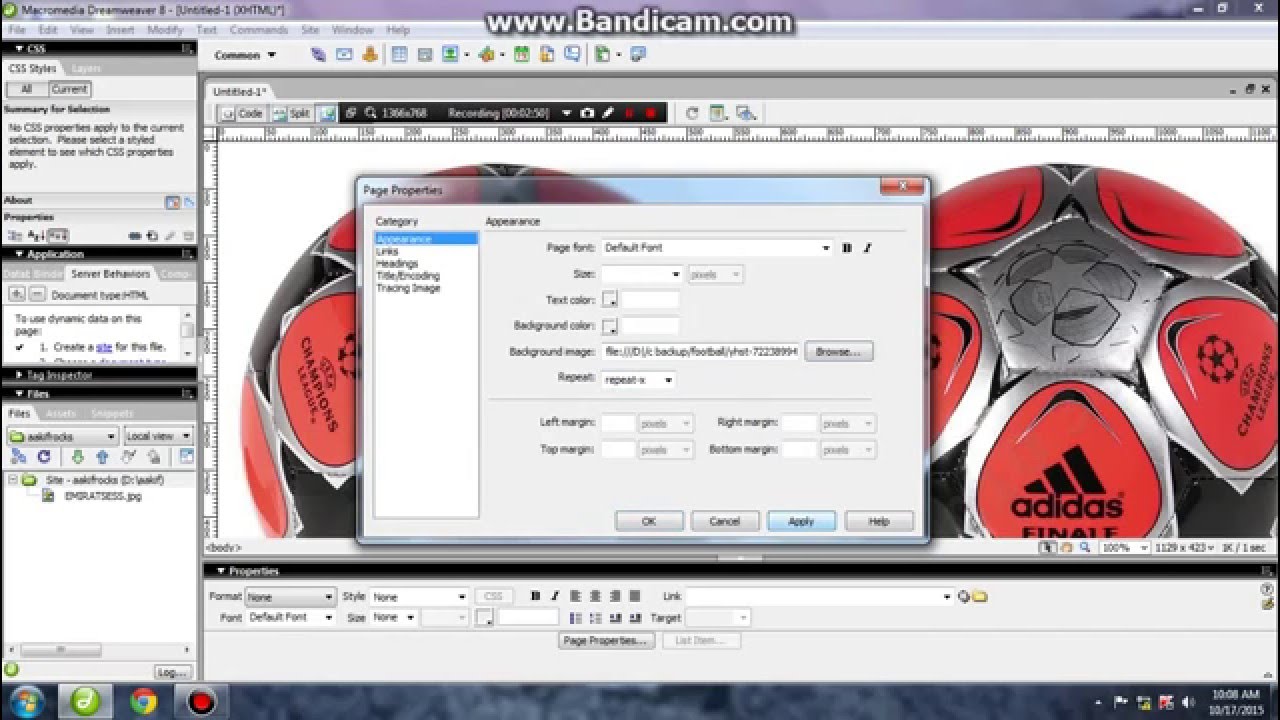The width and height of the screenshot is (1280, 720).
Task: Click Left margin input field
Action: tap(618, 424)
